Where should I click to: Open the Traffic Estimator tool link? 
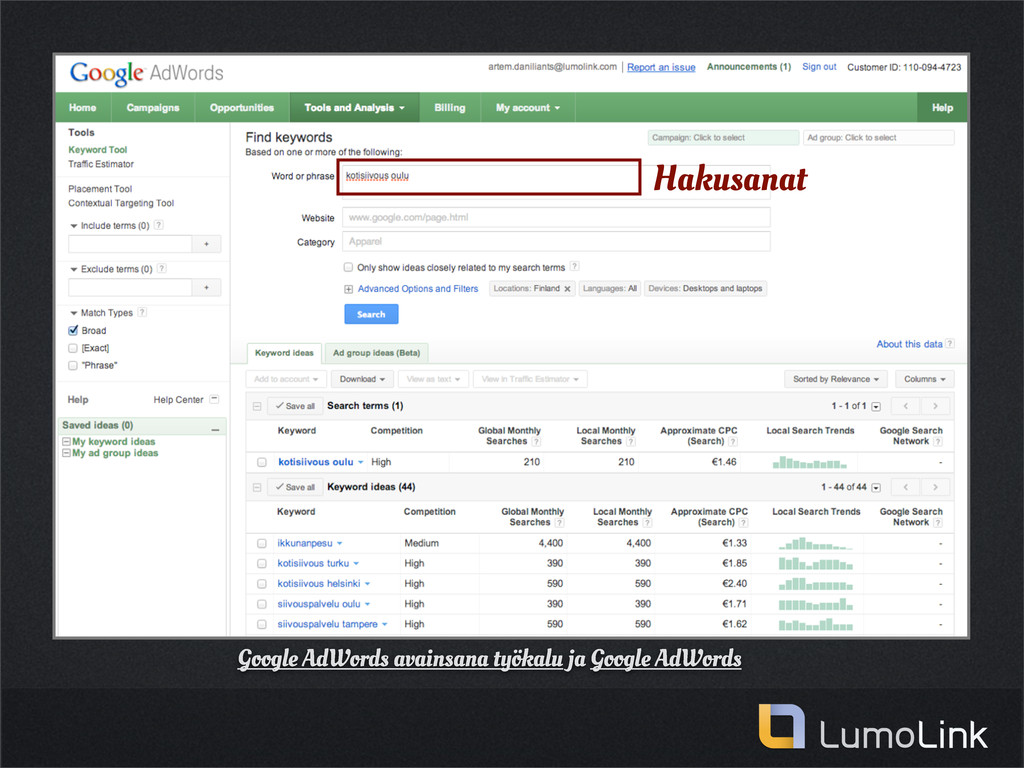coord(101,164)
